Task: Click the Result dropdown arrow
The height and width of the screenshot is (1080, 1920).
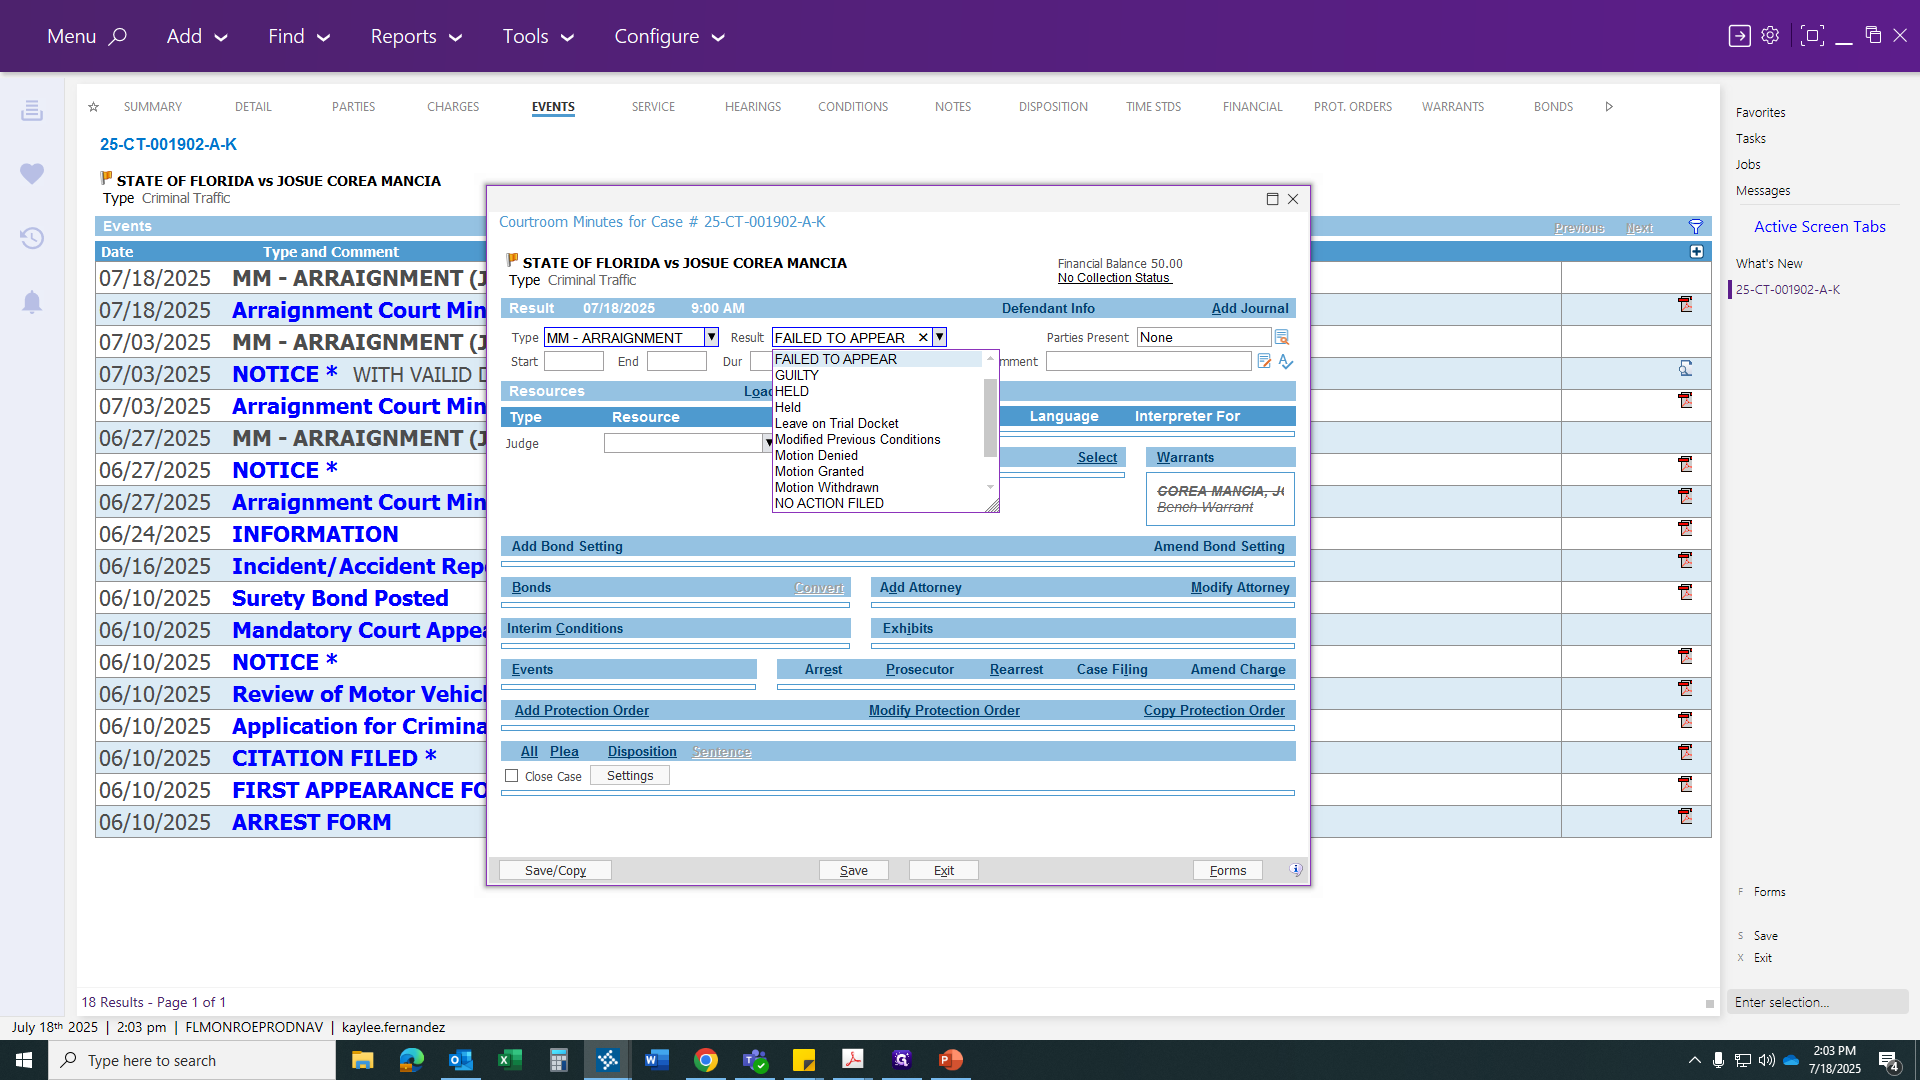Action: click(939, 338)
